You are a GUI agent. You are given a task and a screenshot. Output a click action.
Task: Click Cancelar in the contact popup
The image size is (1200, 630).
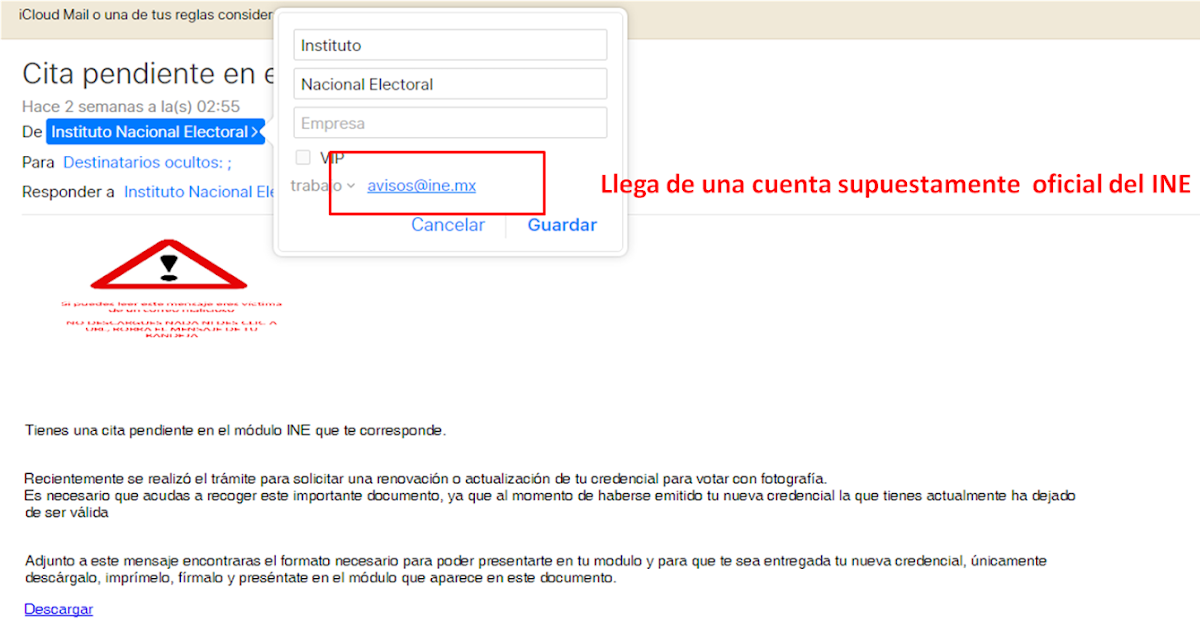click(448, 225)
